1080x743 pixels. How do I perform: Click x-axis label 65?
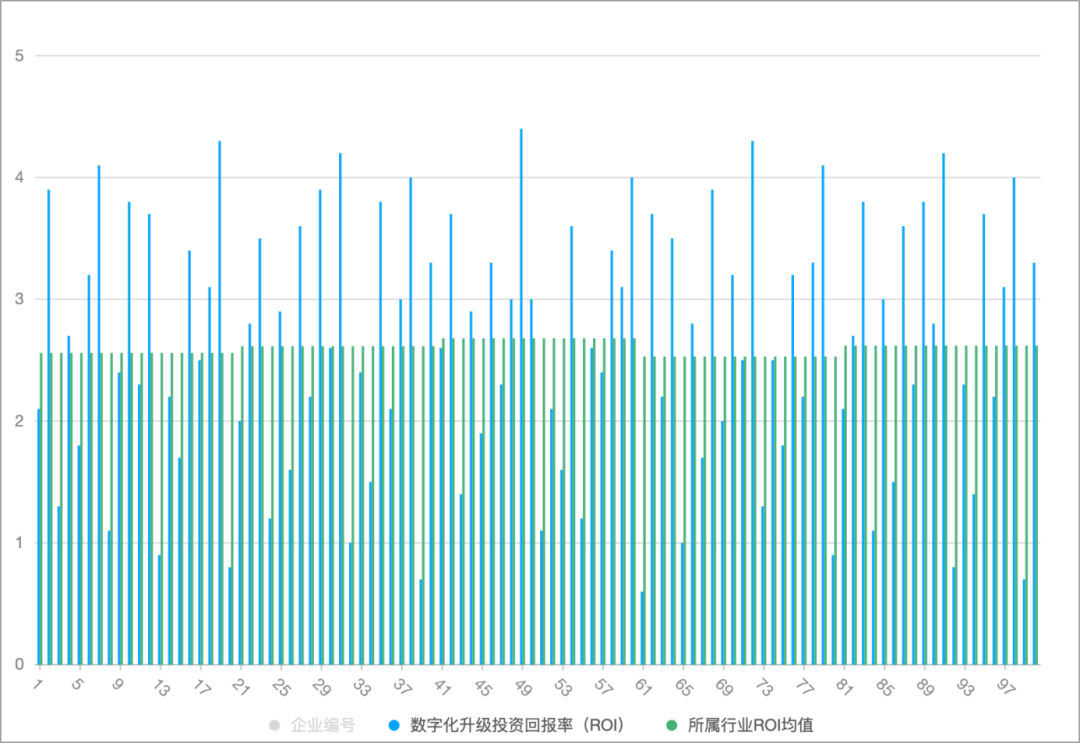(x=683, y=687)
